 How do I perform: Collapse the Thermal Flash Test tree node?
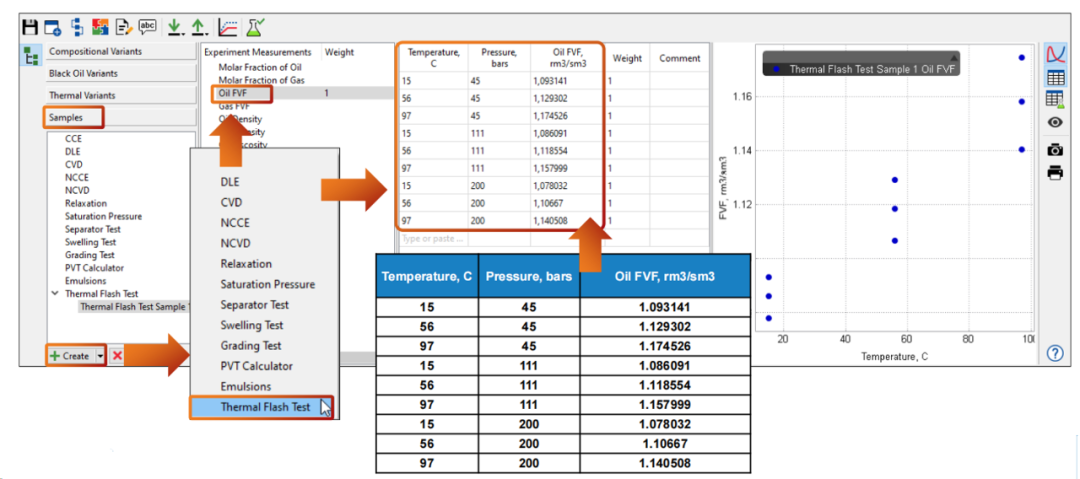click(x=55, y=294)
